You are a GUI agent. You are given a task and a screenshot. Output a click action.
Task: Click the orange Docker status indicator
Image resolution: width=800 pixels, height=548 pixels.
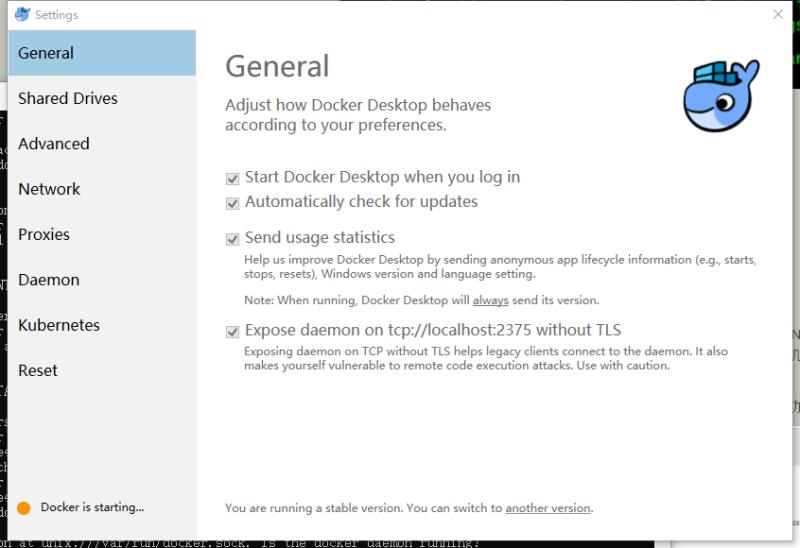[23, 508]
